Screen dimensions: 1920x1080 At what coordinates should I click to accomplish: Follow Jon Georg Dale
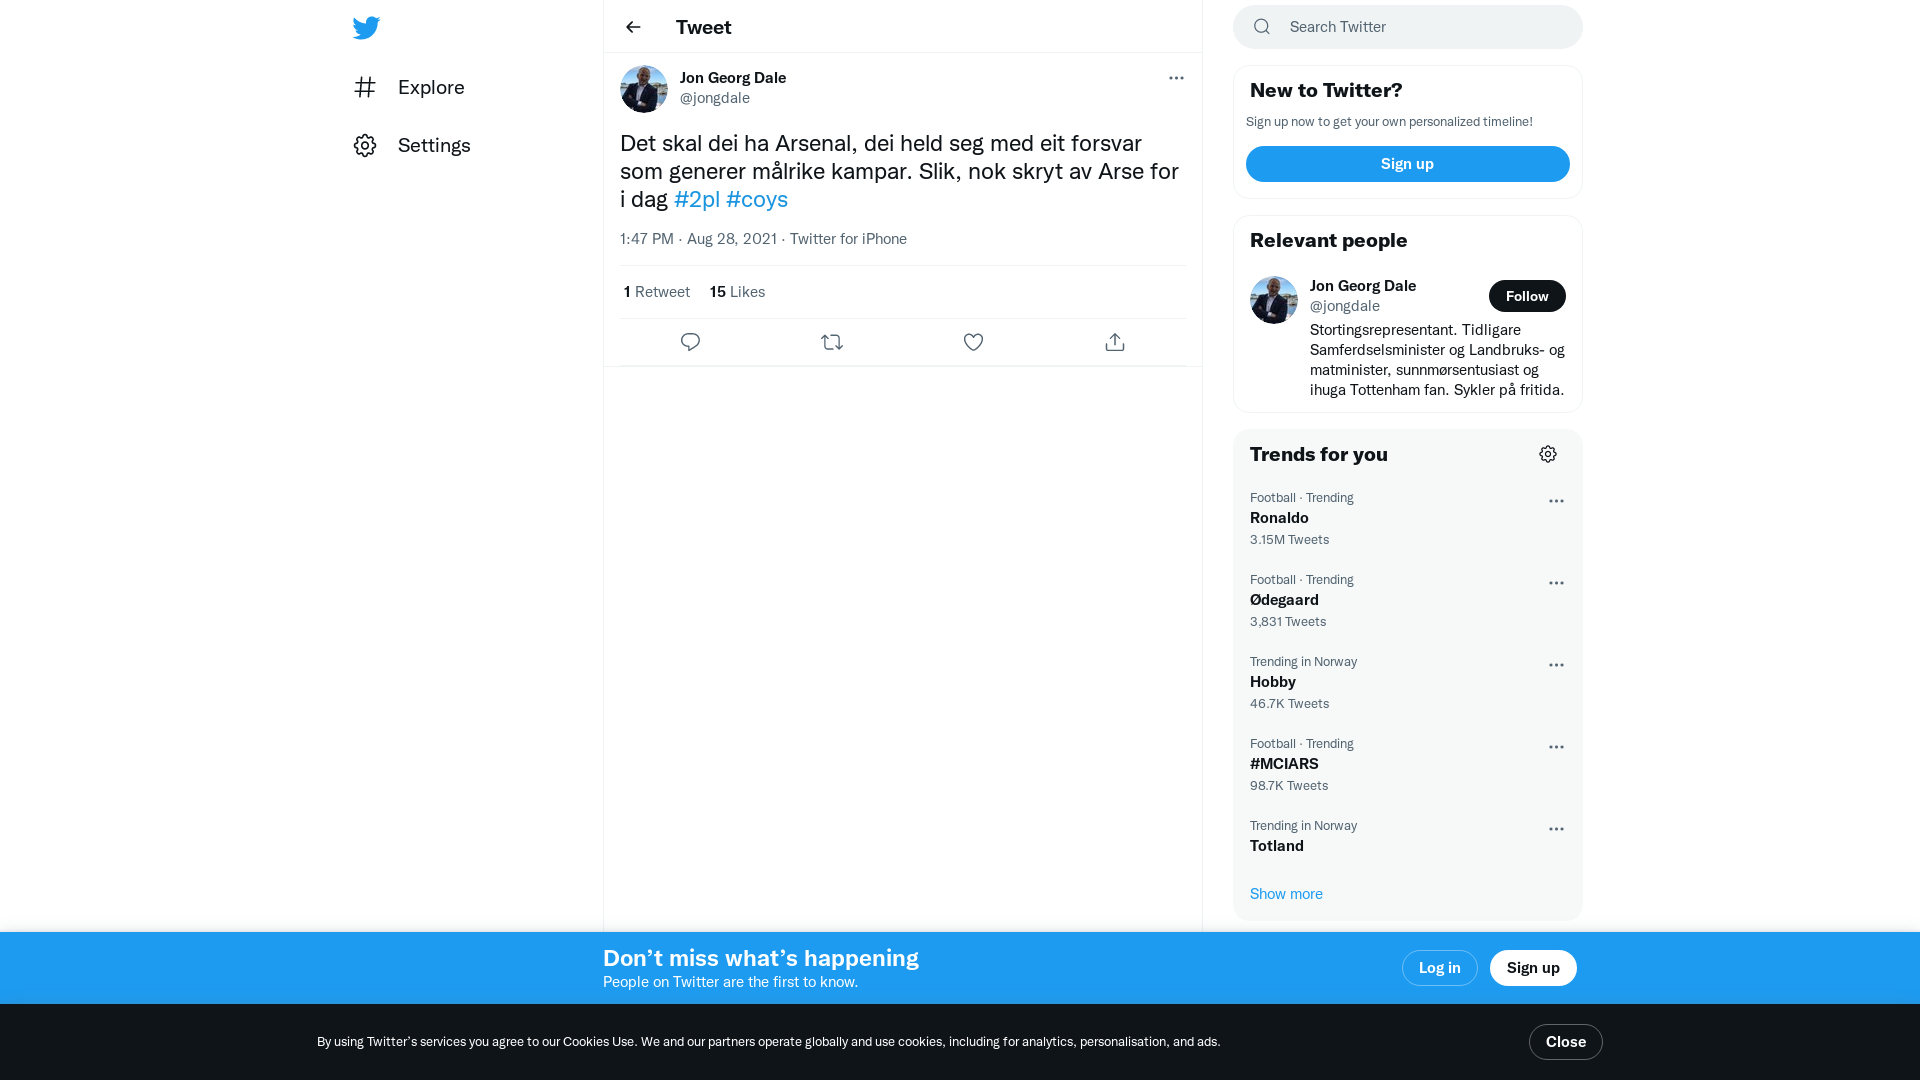pyautogui.click(x=1526, y=296)
